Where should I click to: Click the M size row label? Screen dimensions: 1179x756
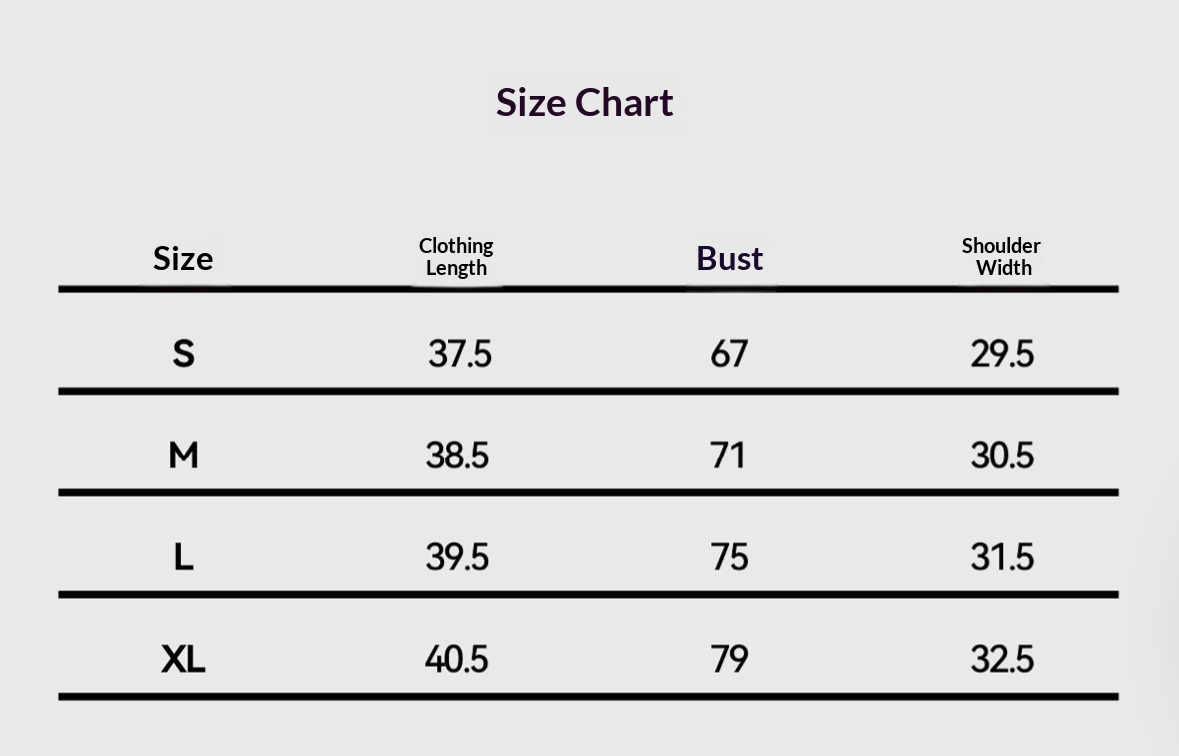tap(183, 455)
